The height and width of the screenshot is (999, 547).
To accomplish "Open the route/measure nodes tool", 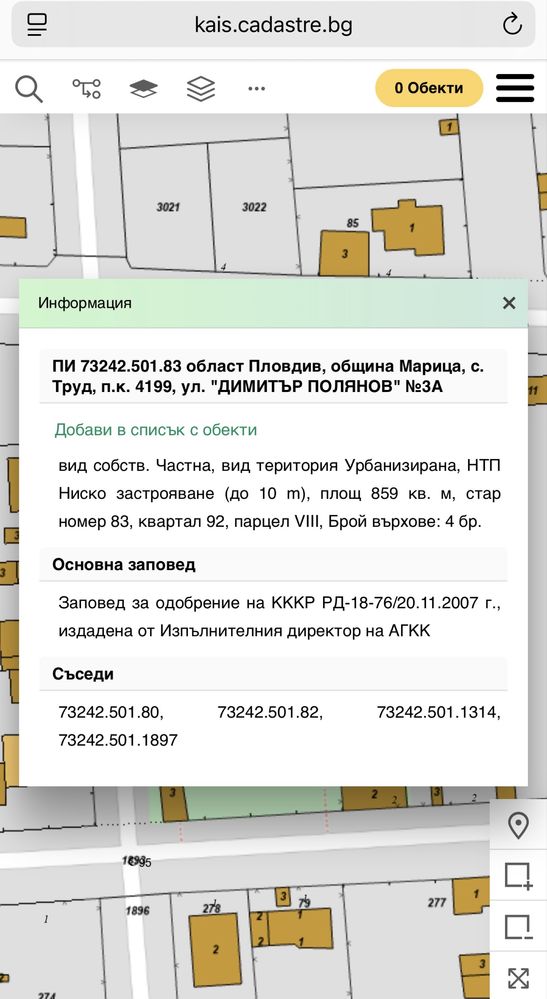I will click(86, 89).
